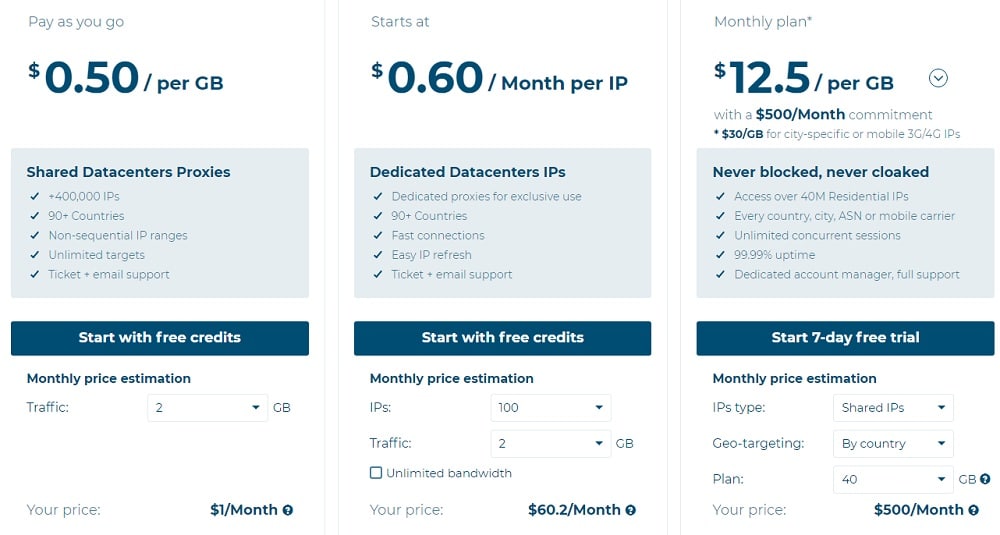Click the Unlimited bandwidth label text
This screenshot has width=1000, height=535.
point(449,473)
